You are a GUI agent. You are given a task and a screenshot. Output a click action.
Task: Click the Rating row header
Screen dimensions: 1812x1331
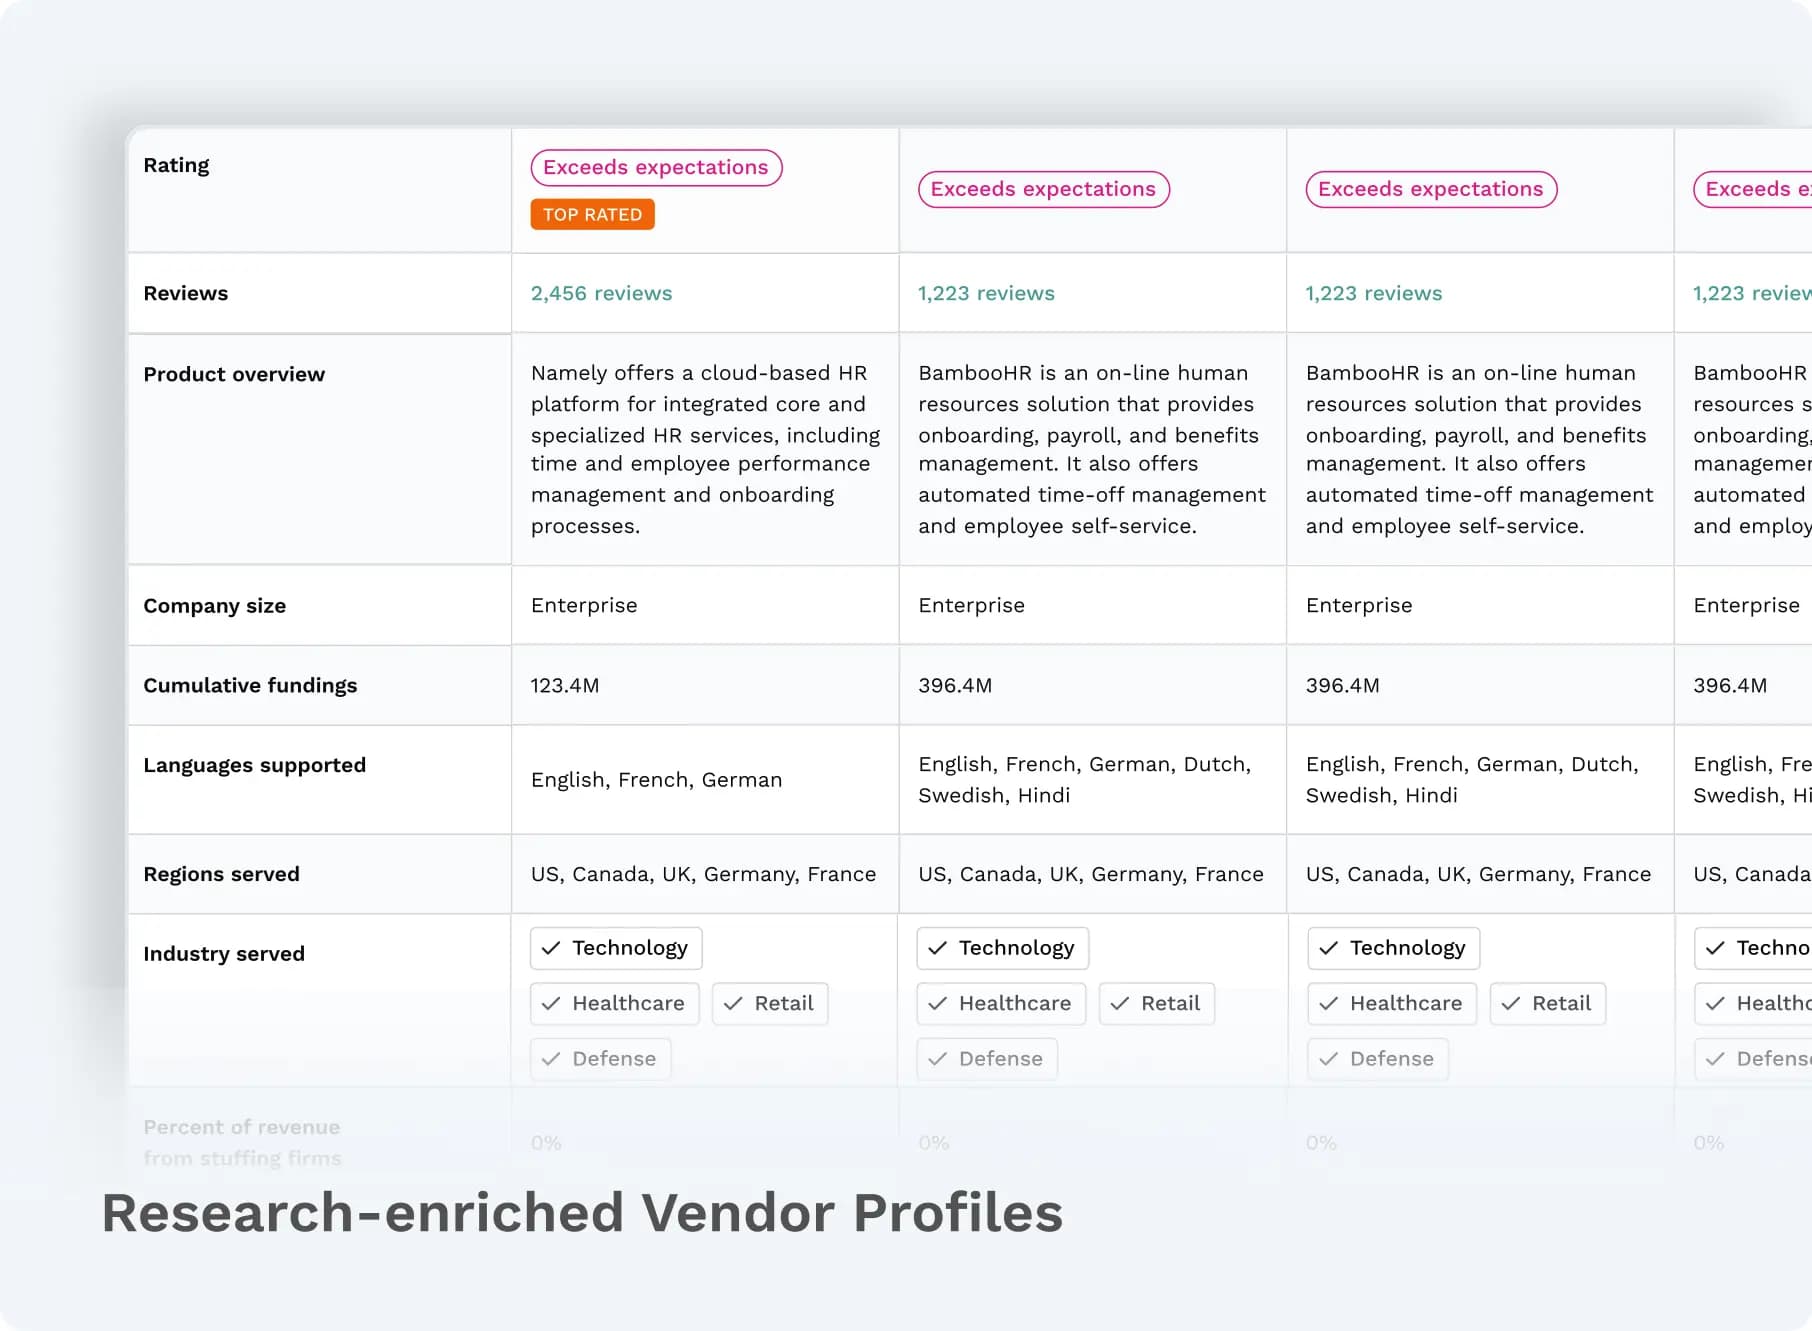point(176,164)
